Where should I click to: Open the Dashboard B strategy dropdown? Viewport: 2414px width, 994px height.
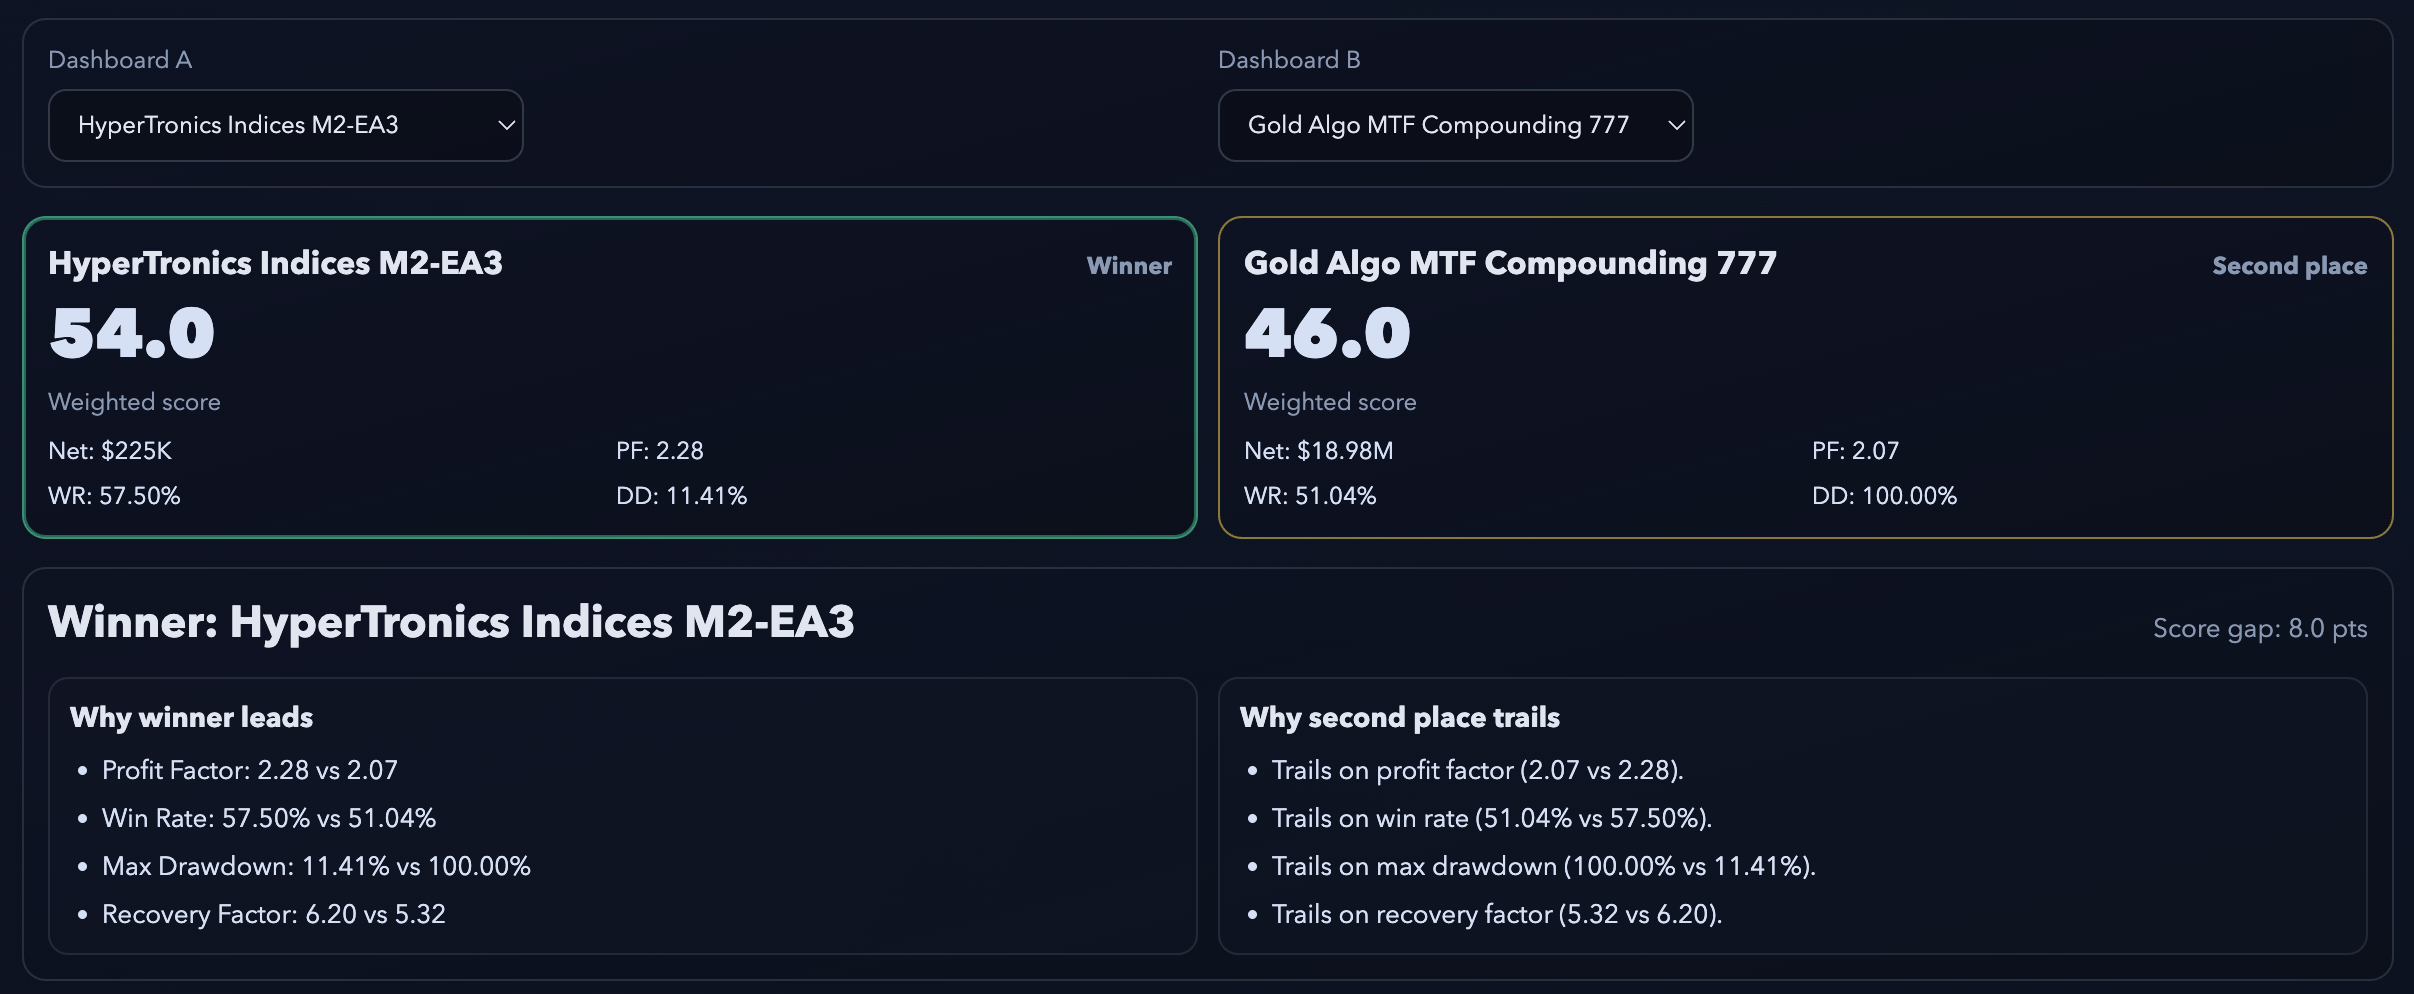[1455, 124]
